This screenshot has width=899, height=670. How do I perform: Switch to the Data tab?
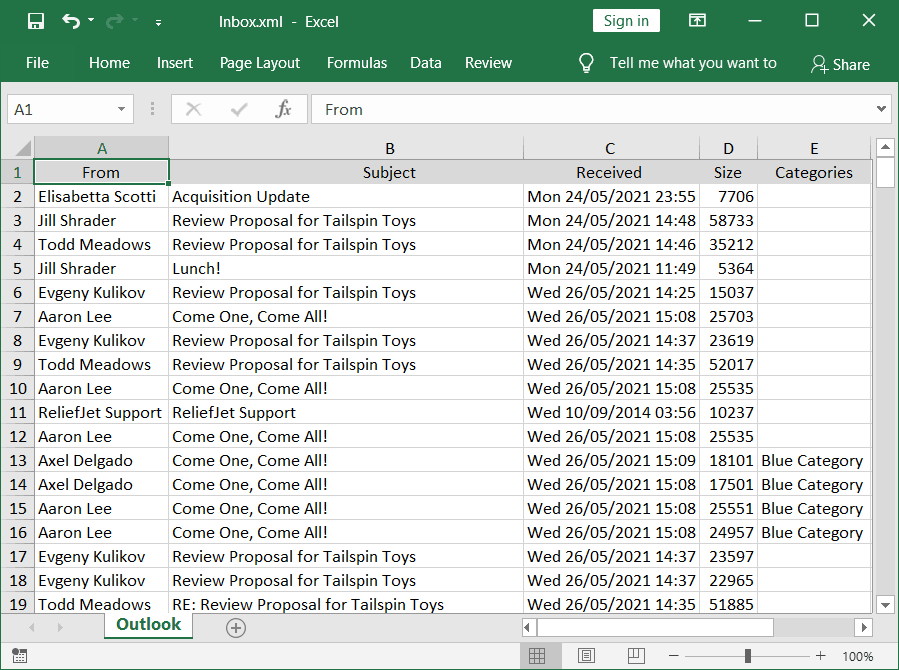(426, 63)
